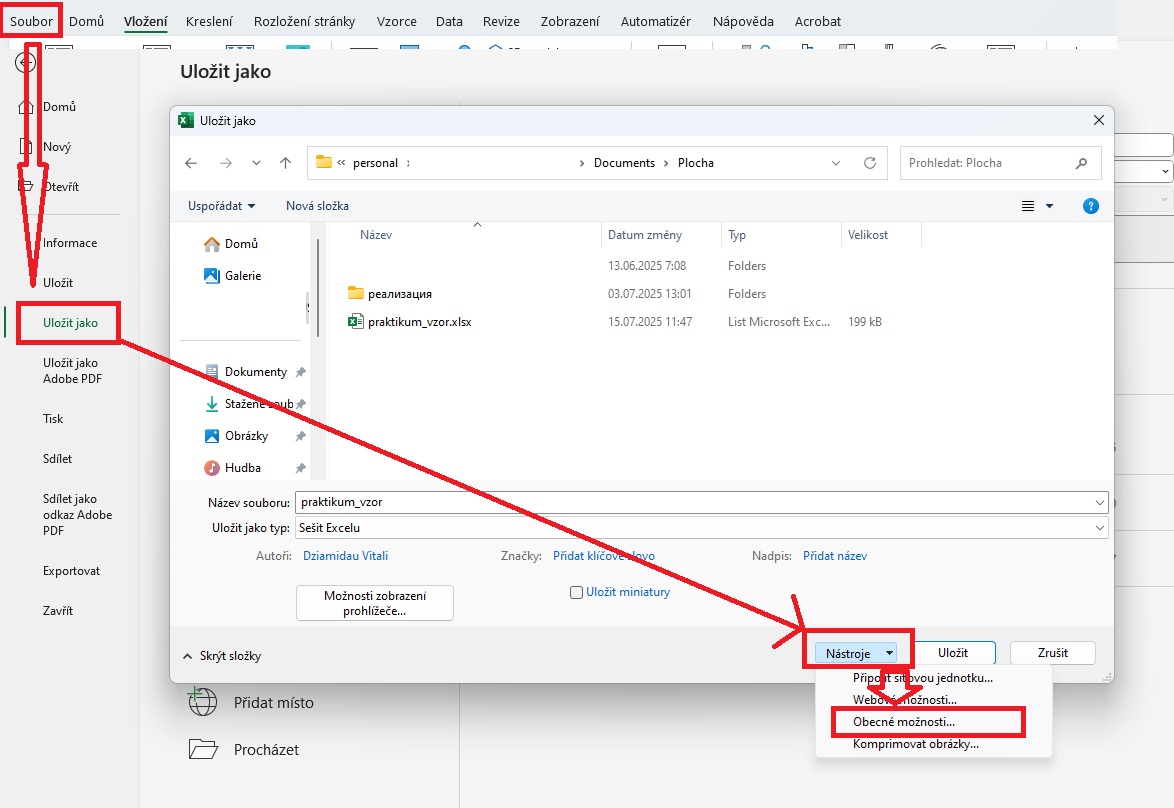Click the back arrow in Save dialog
The height and width of the screenshot is (808, 1174).
191,163
